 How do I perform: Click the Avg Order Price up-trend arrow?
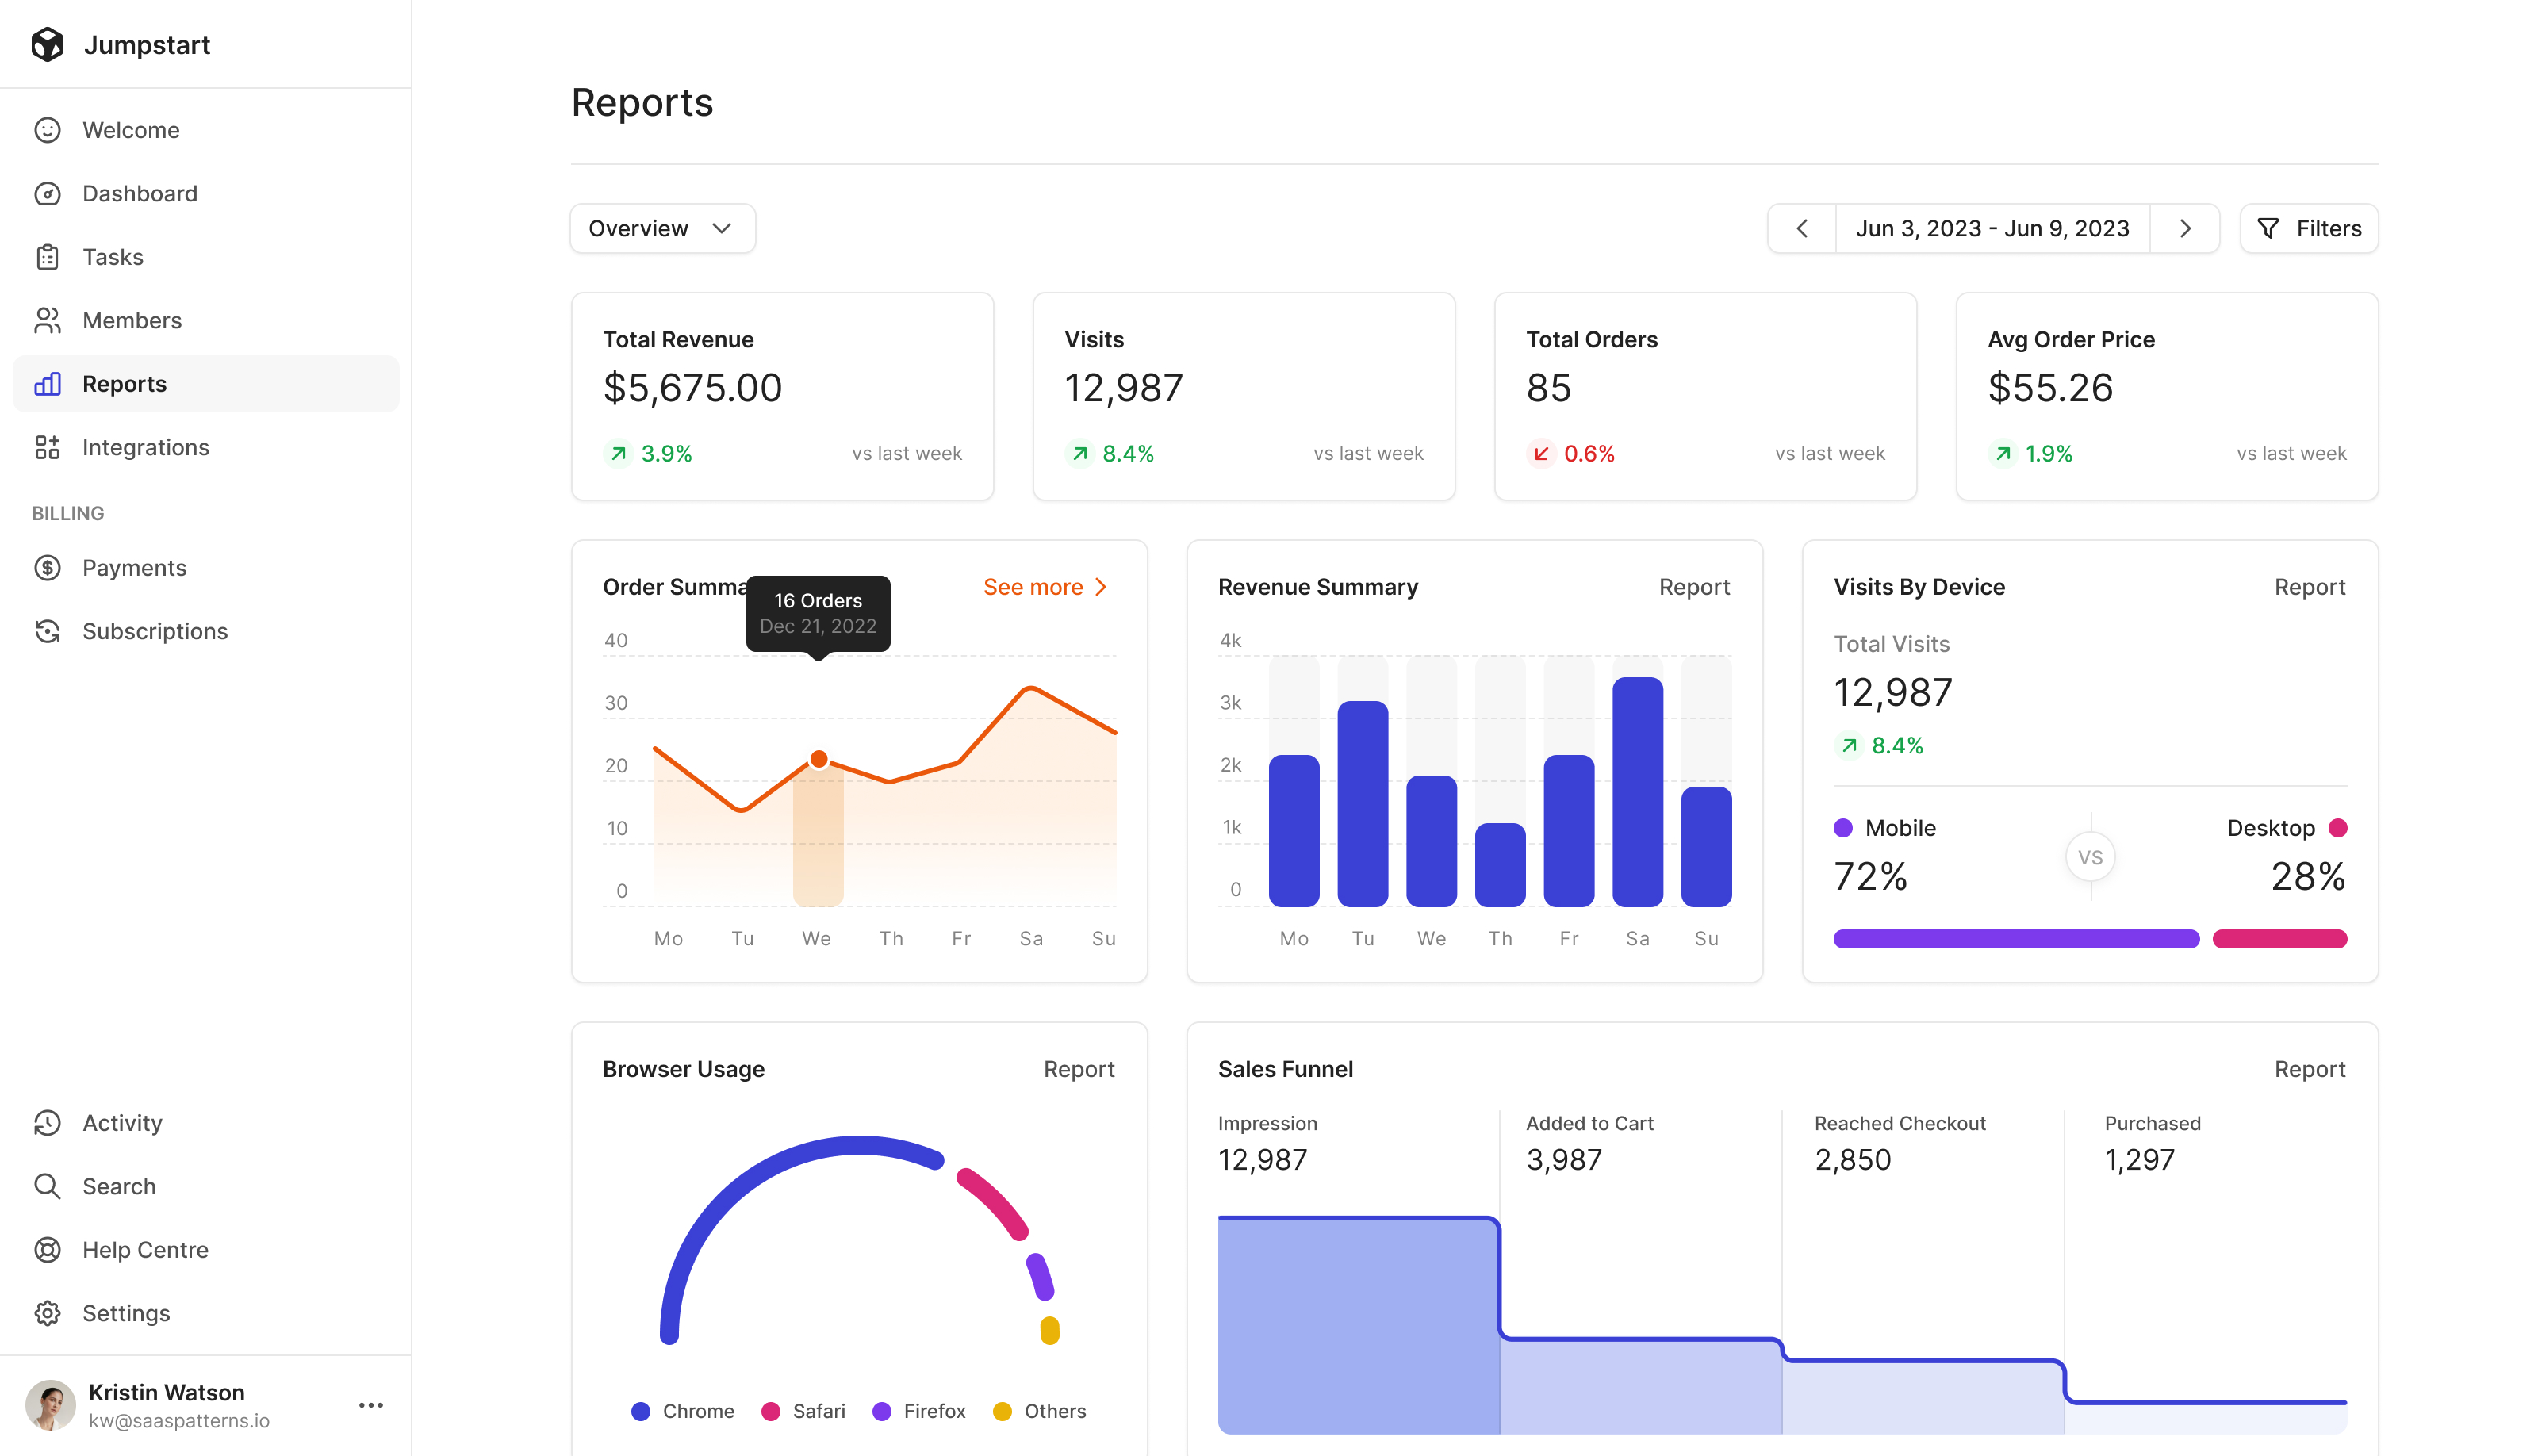pos(2003,454)
